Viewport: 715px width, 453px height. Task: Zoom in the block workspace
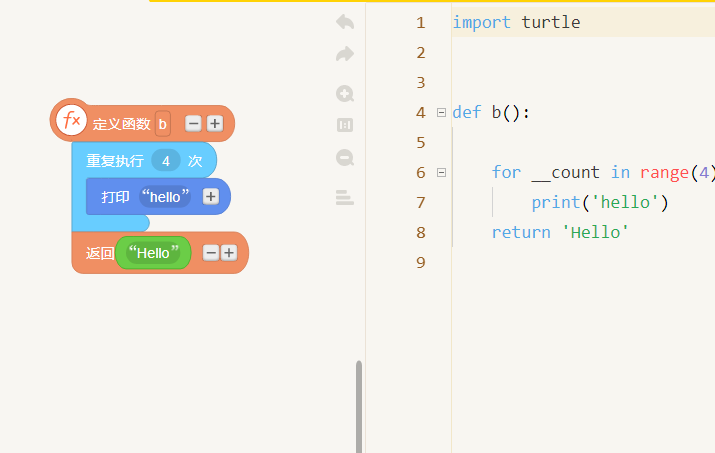point(345,94)
